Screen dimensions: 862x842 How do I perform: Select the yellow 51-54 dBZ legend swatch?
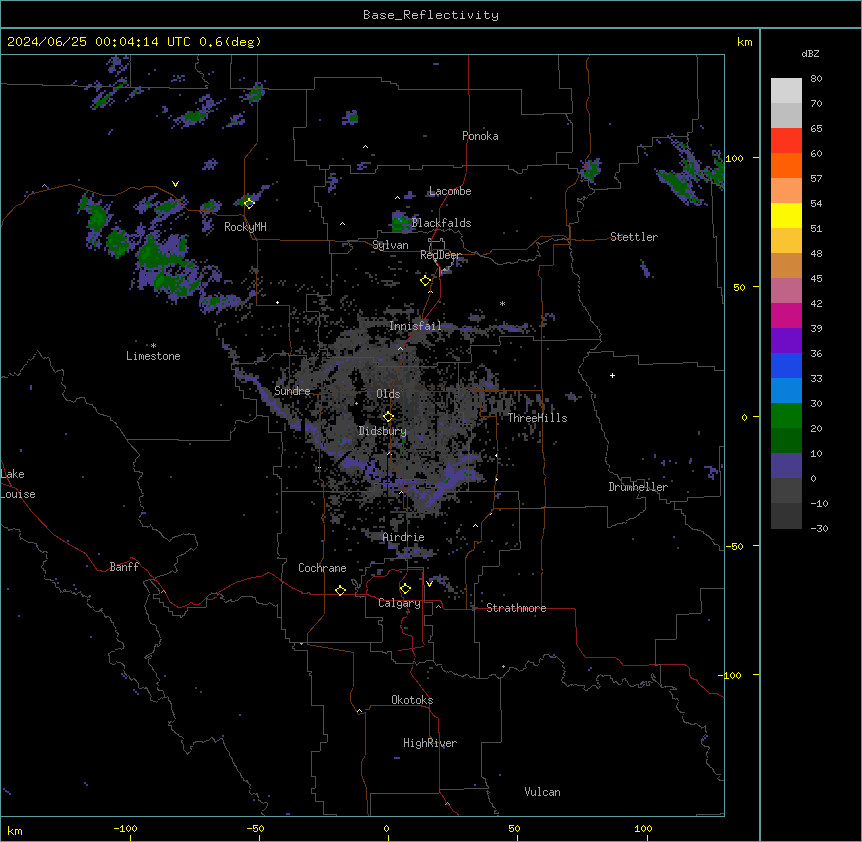(786, 215)
